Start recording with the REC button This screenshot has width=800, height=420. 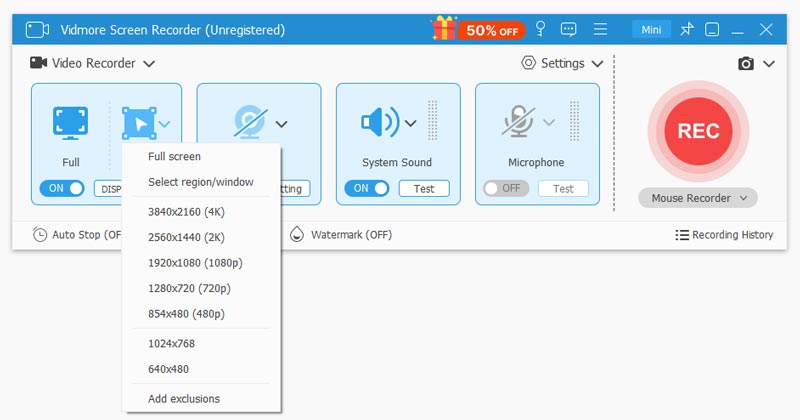[698, 131]
